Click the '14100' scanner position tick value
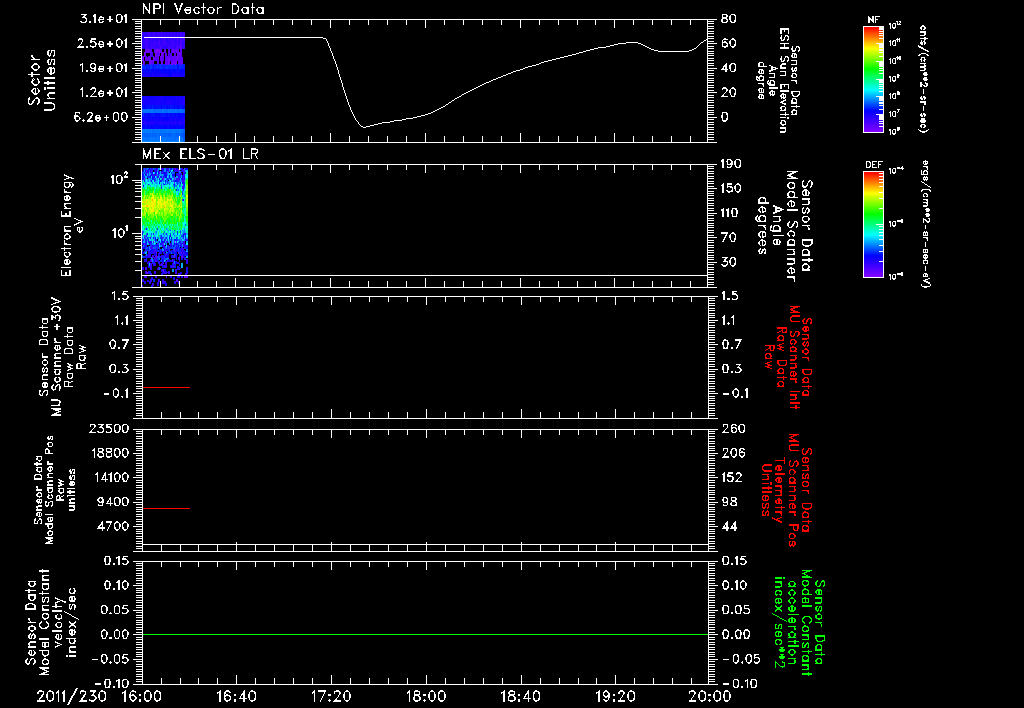The width and height of the screenshot is (1024, 708). [x=109, y=477]
